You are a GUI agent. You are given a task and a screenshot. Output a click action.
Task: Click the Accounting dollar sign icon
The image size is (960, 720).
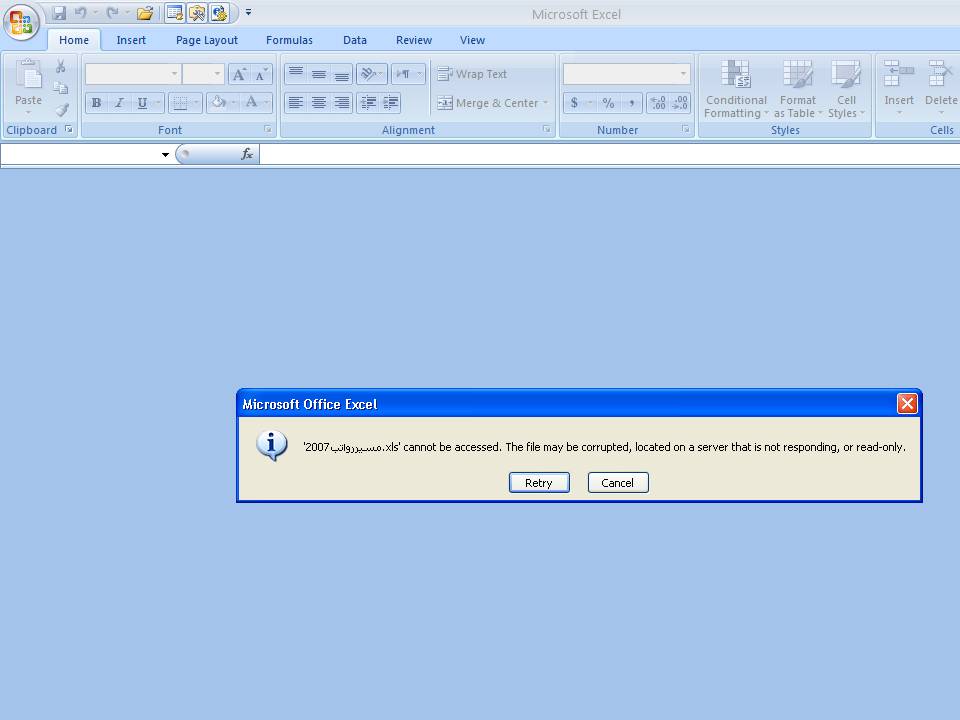tap(574, 103)
